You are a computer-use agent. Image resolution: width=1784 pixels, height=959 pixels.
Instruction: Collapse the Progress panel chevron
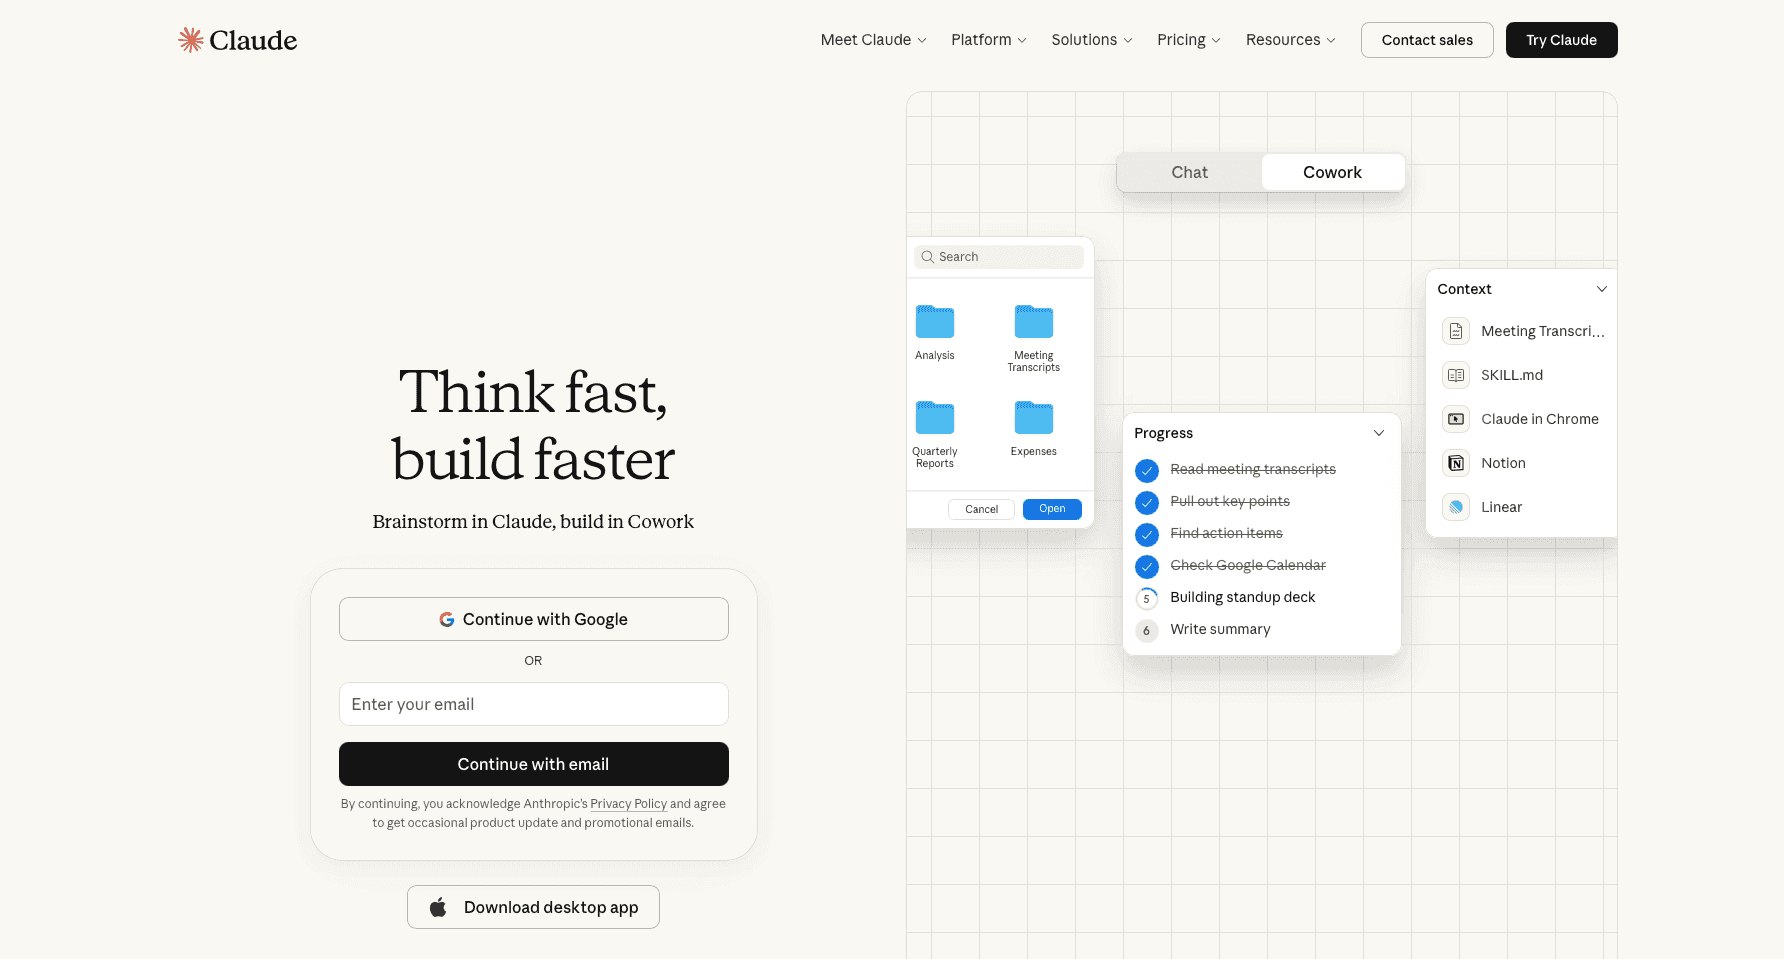1379,433
